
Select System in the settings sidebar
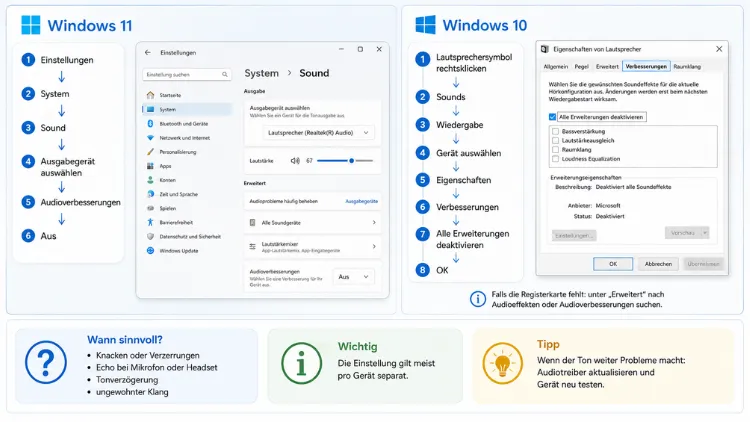click(187, 110)
